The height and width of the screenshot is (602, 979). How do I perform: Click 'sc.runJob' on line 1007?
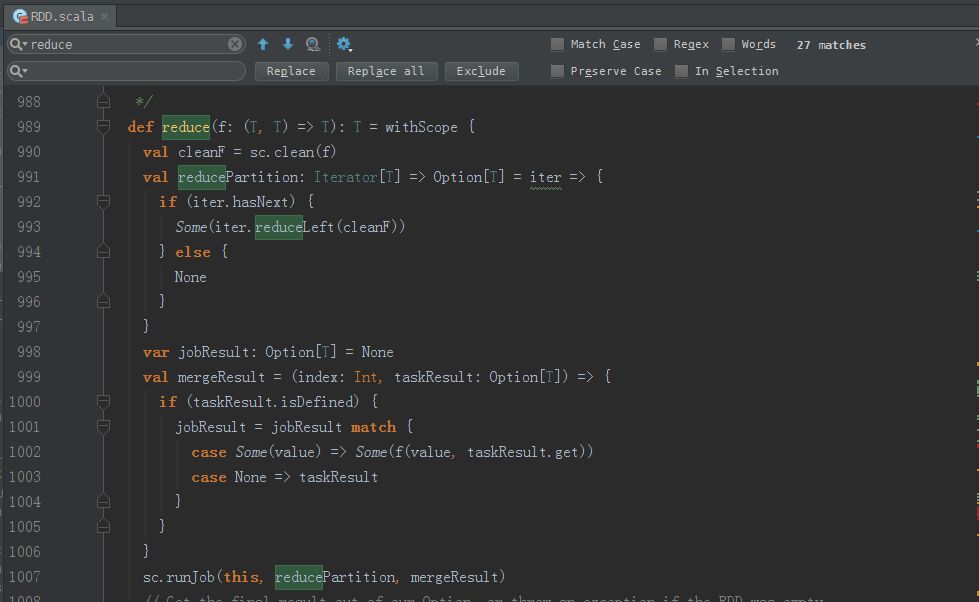click(179, 576)
